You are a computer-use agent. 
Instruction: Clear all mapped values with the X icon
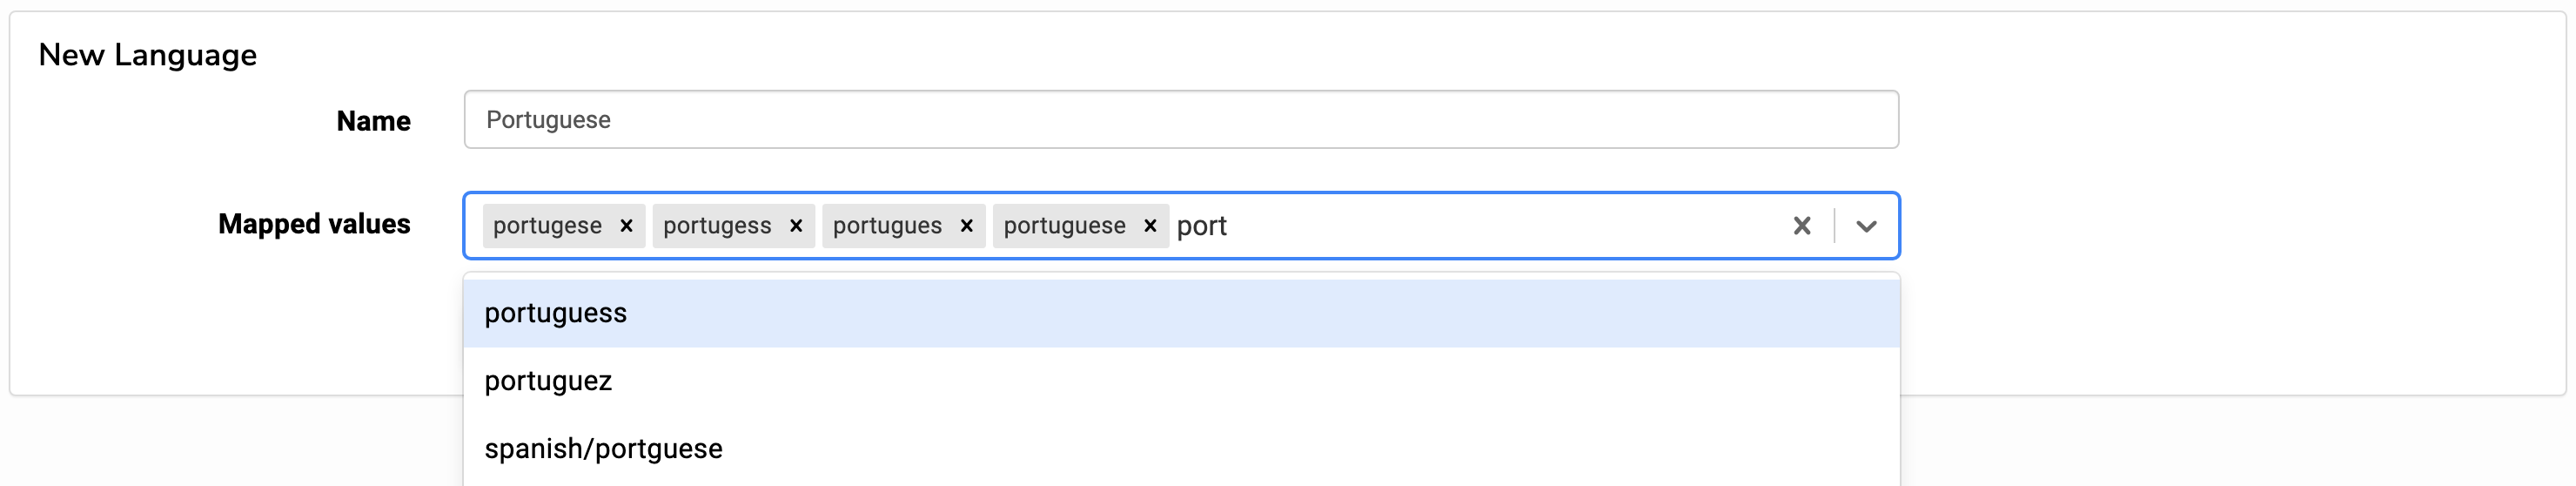pos(1801,226)
